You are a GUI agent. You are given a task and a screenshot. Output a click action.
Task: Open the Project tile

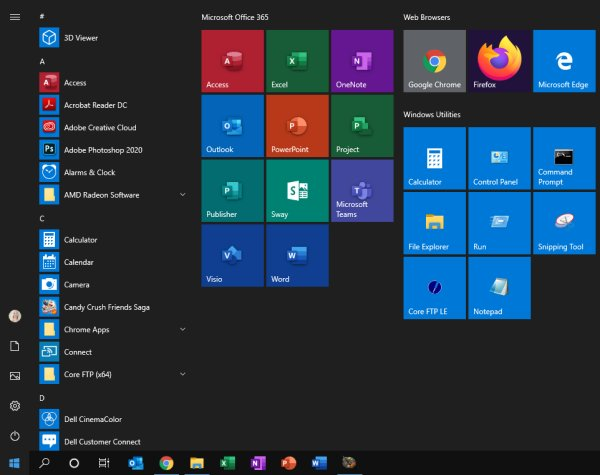[x=362, y=126]
